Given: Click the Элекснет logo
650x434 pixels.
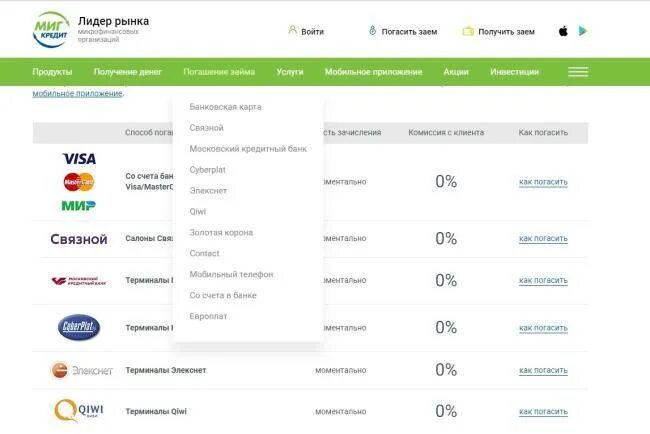Looking at the screenshot, I should [82, 370].
